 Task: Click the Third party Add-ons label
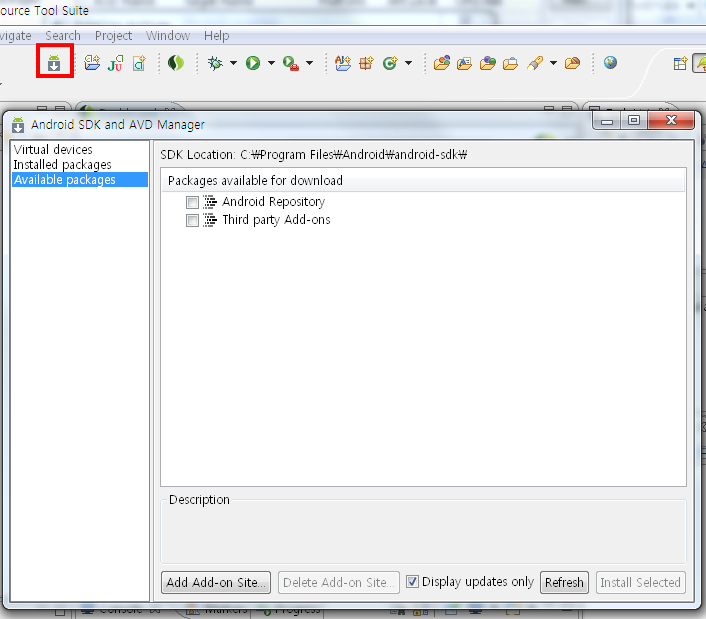(276, 220)
